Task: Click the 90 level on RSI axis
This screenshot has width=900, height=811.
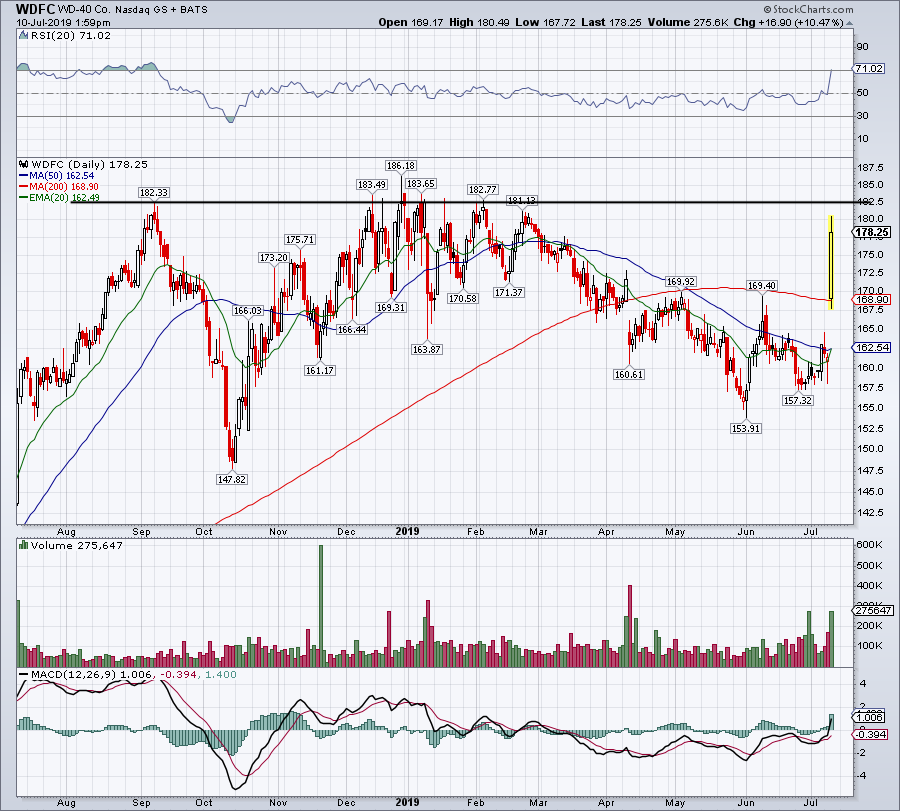Action: (862, 46)
